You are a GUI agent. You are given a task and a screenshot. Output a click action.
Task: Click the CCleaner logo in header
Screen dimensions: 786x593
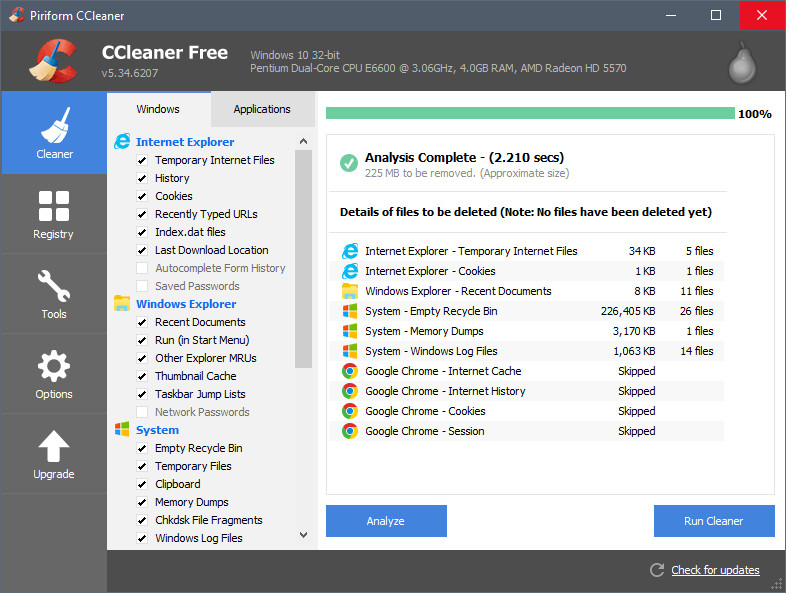(55, 60)
